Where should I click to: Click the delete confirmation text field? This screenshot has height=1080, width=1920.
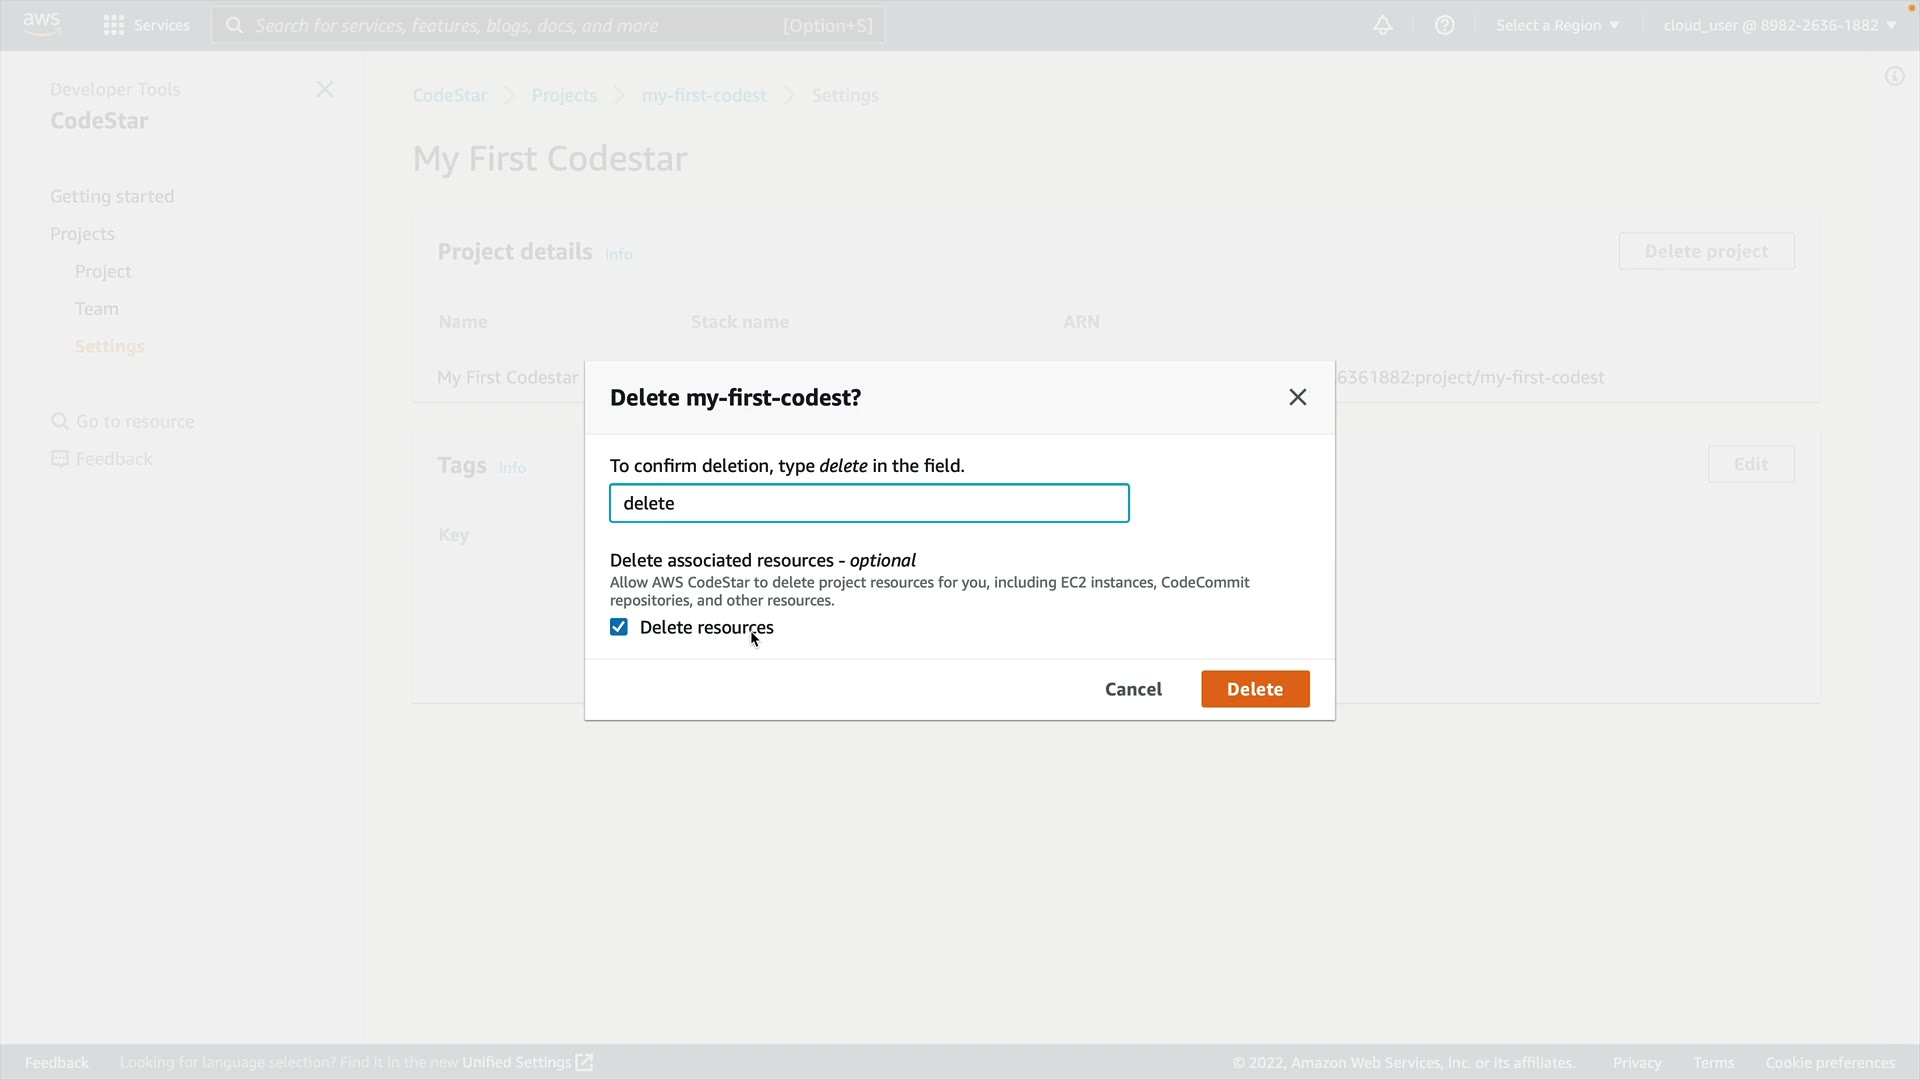point(868,503)
